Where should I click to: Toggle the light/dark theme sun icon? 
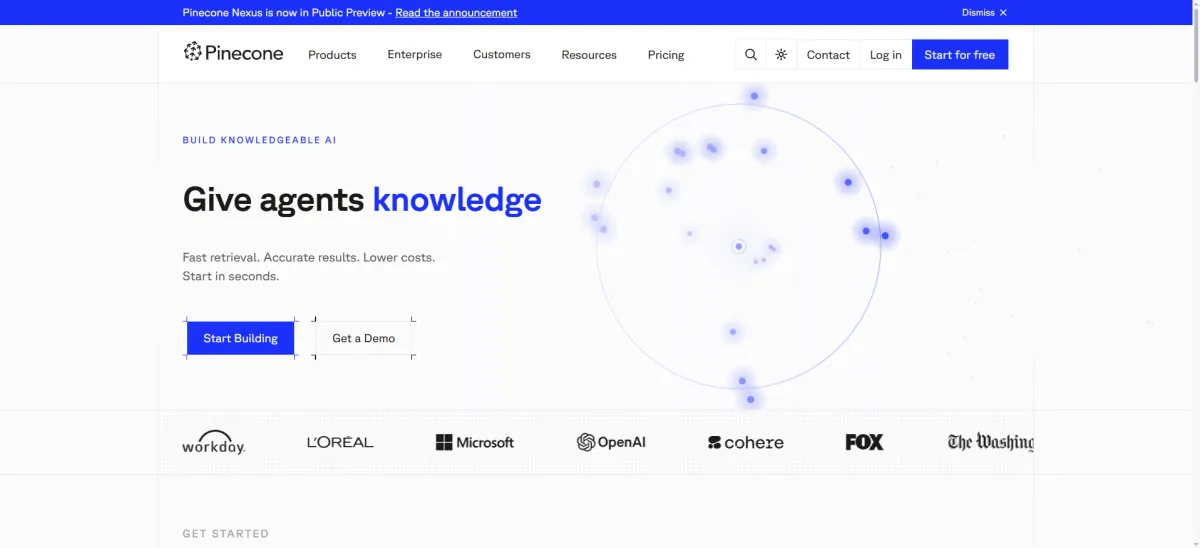pos(781,55)
